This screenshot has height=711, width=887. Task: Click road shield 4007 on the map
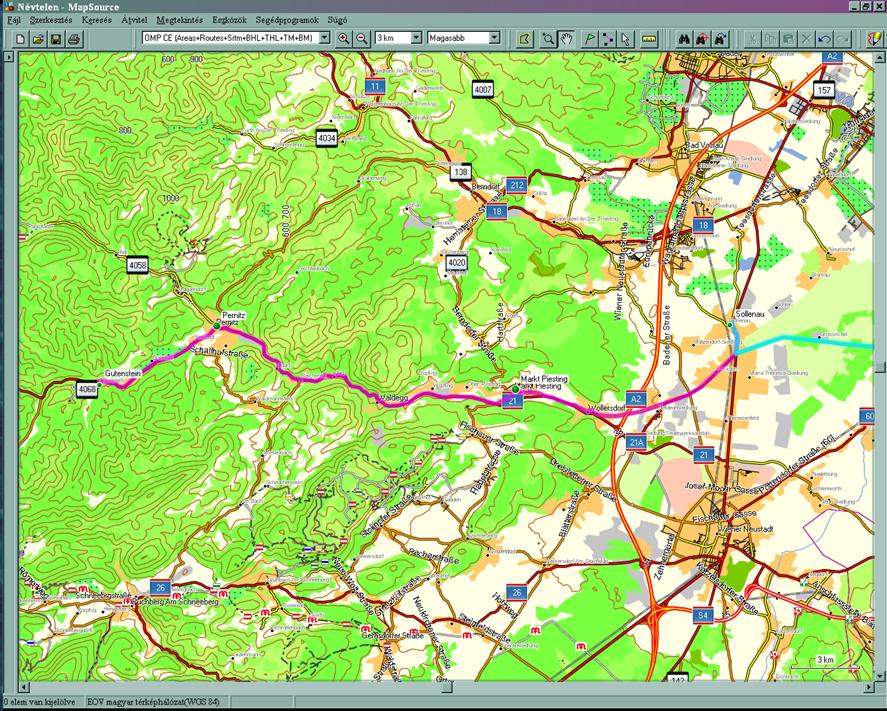pos(483,89)
